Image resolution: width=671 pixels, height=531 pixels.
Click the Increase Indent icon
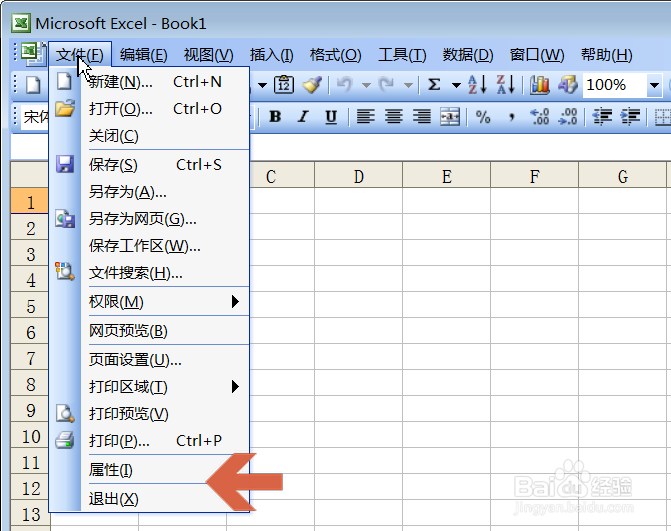[630, 116]
